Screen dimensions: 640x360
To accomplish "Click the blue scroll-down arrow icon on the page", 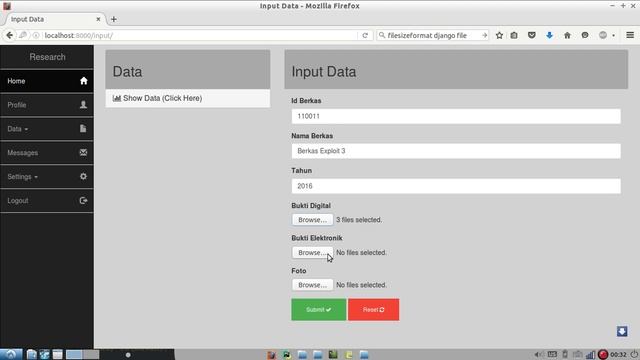I will click(622, 331).
